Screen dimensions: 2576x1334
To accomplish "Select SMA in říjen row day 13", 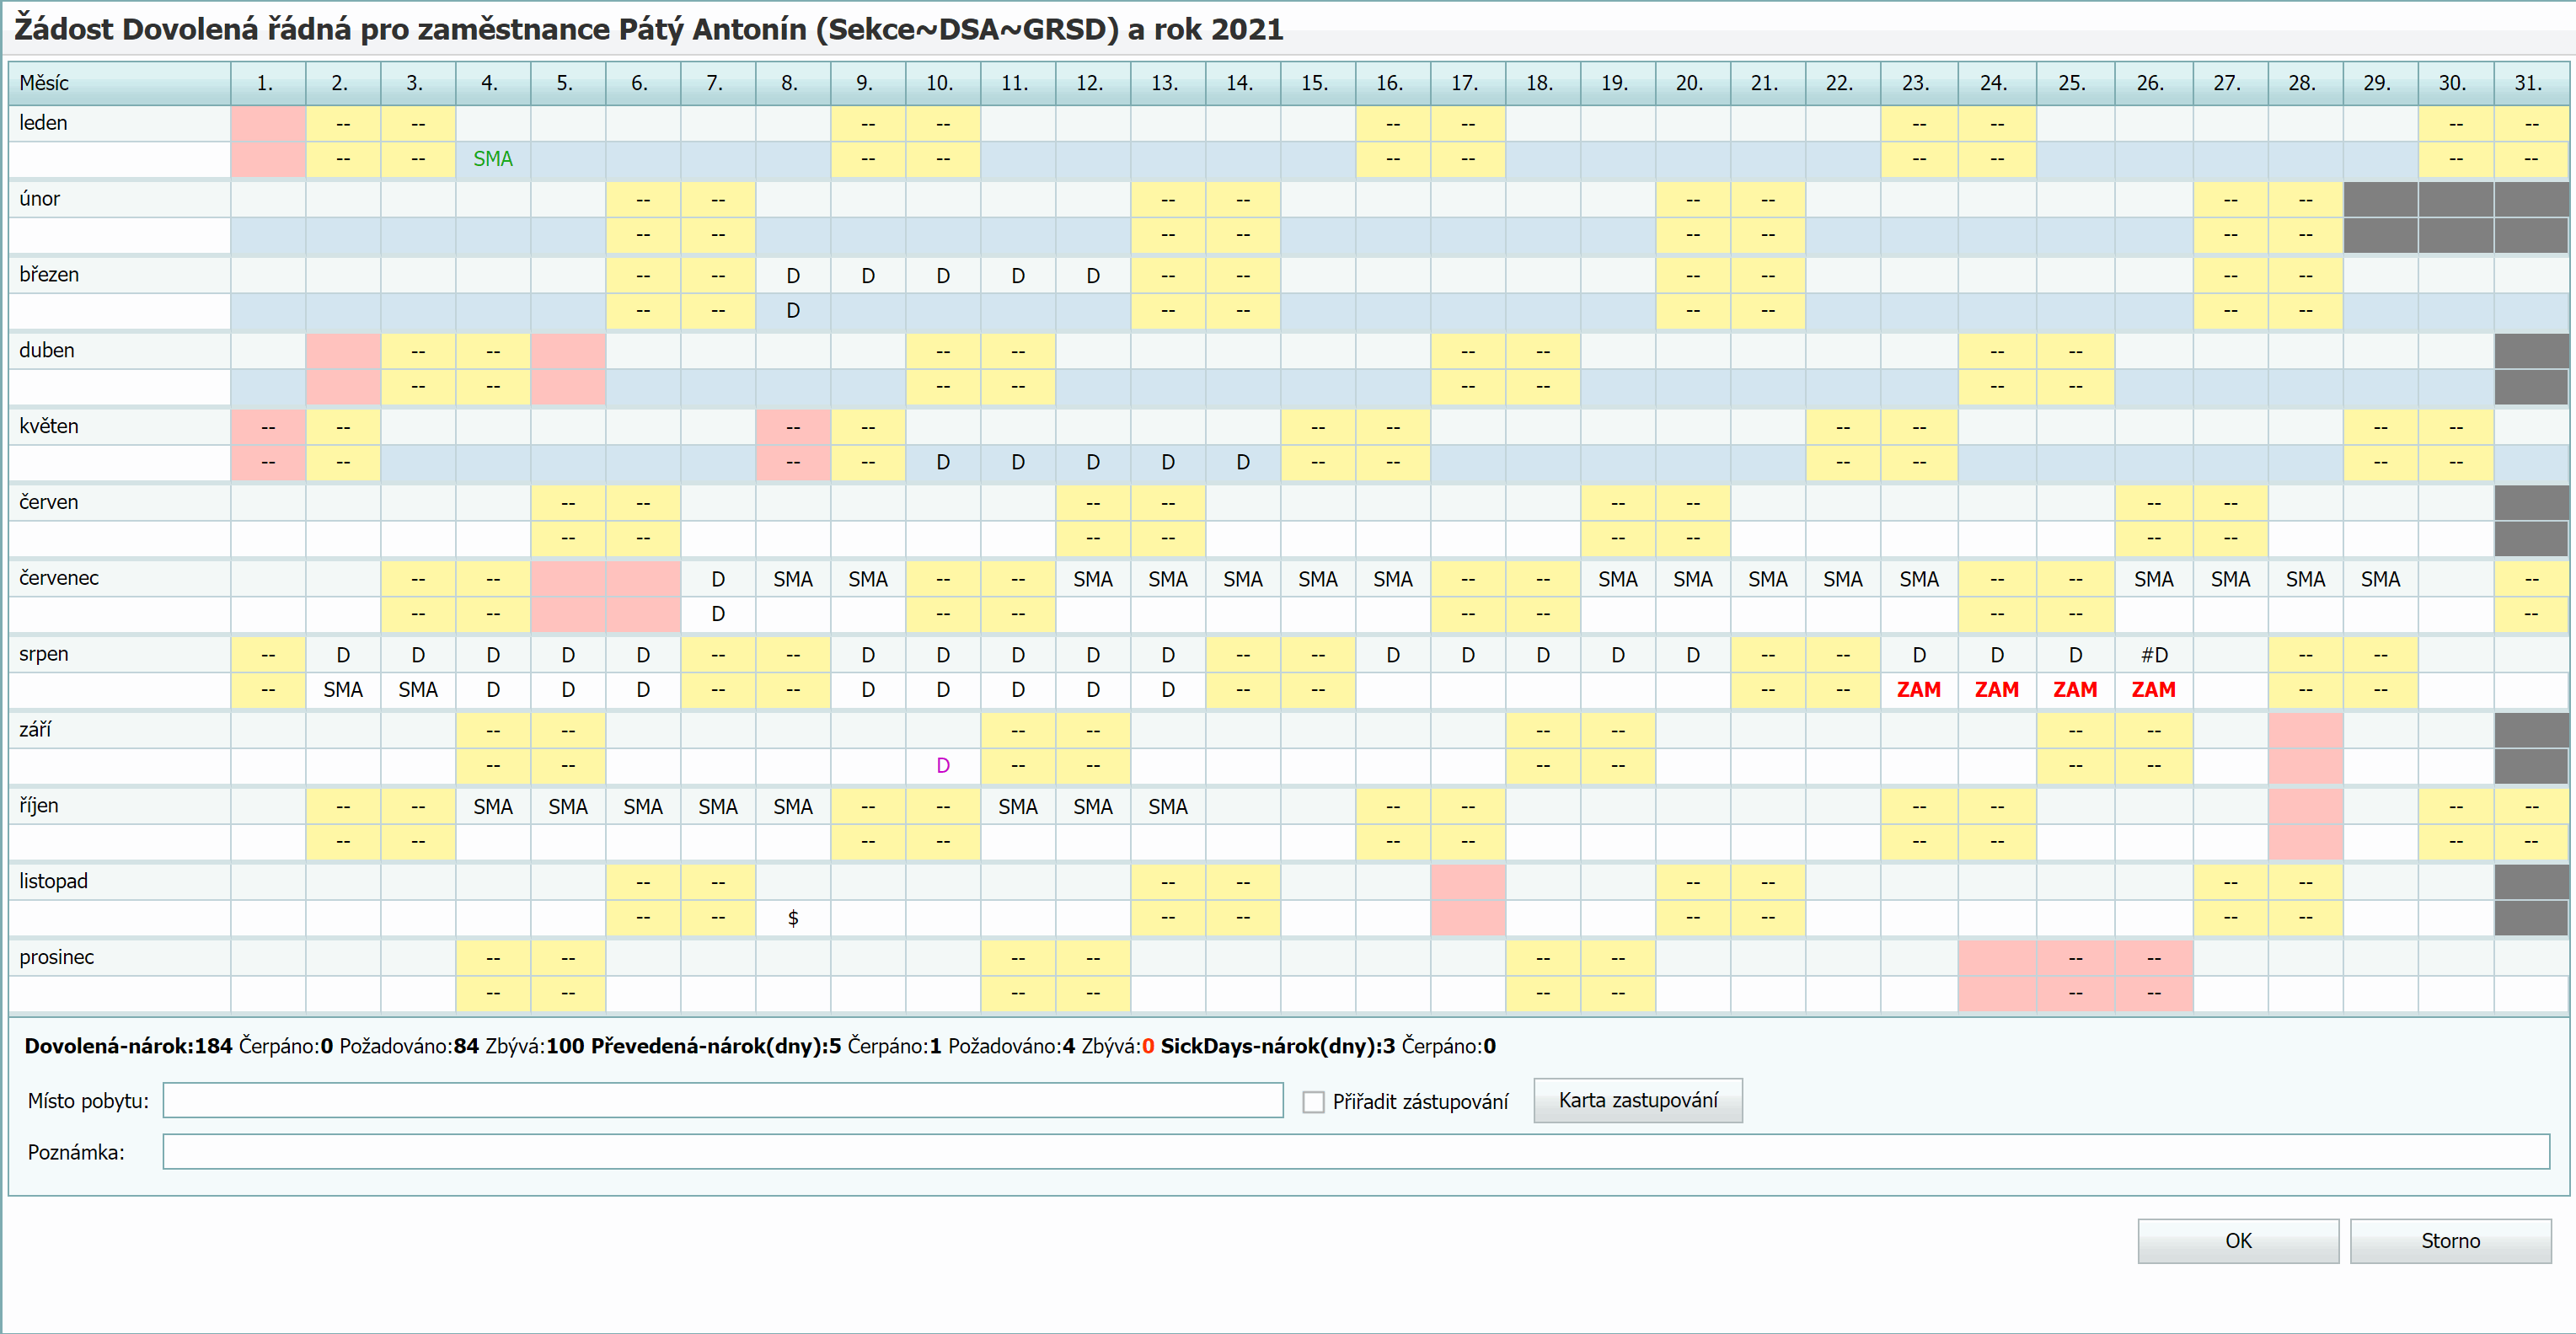I will (1168, 807).
